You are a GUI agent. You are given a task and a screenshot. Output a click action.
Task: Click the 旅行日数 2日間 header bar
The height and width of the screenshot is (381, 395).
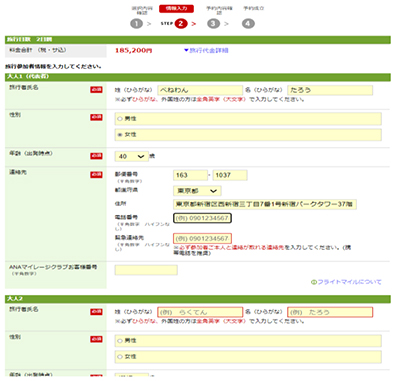pyautogui.click(x=198, y=40)
